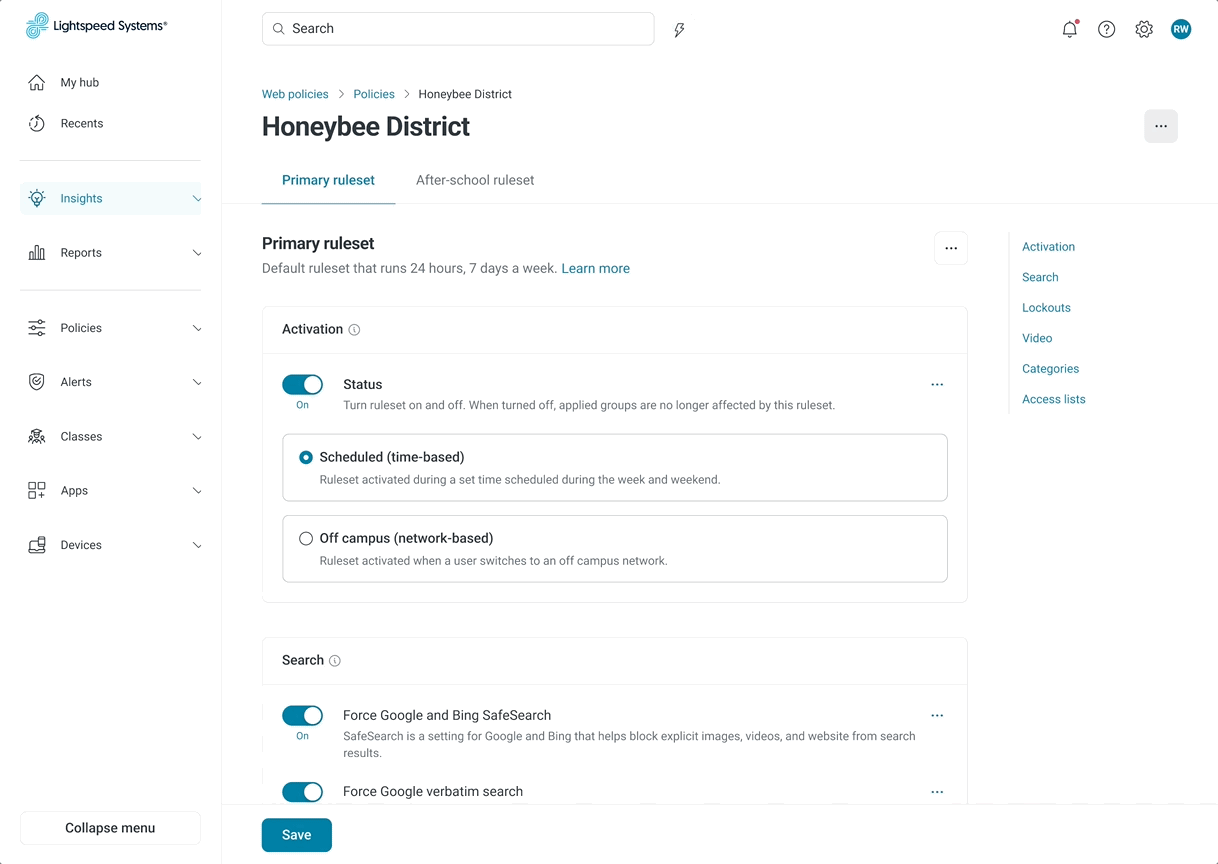Click the Insights lightbulb icon
The width and height of the screenshot is (1218, 864).
coord(37,198)
